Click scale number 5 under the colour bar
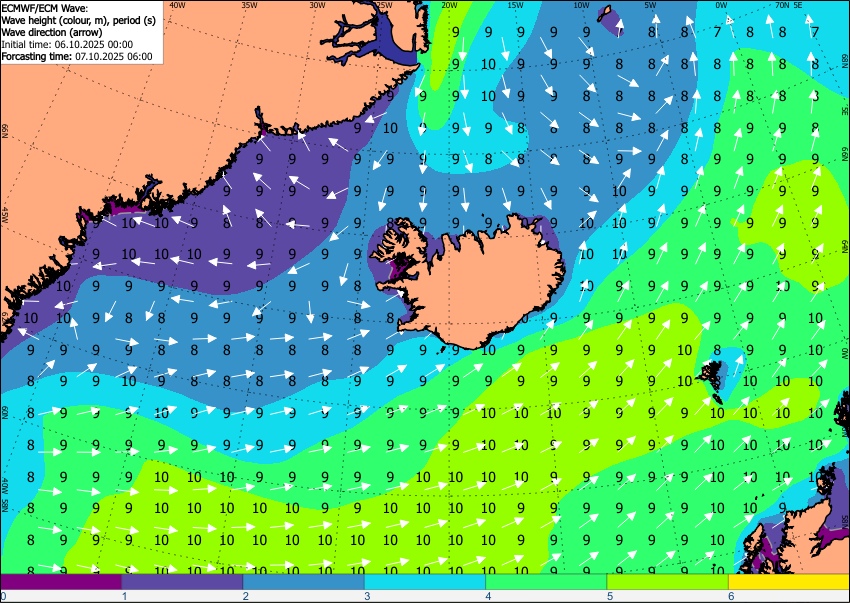 [610, 596]
